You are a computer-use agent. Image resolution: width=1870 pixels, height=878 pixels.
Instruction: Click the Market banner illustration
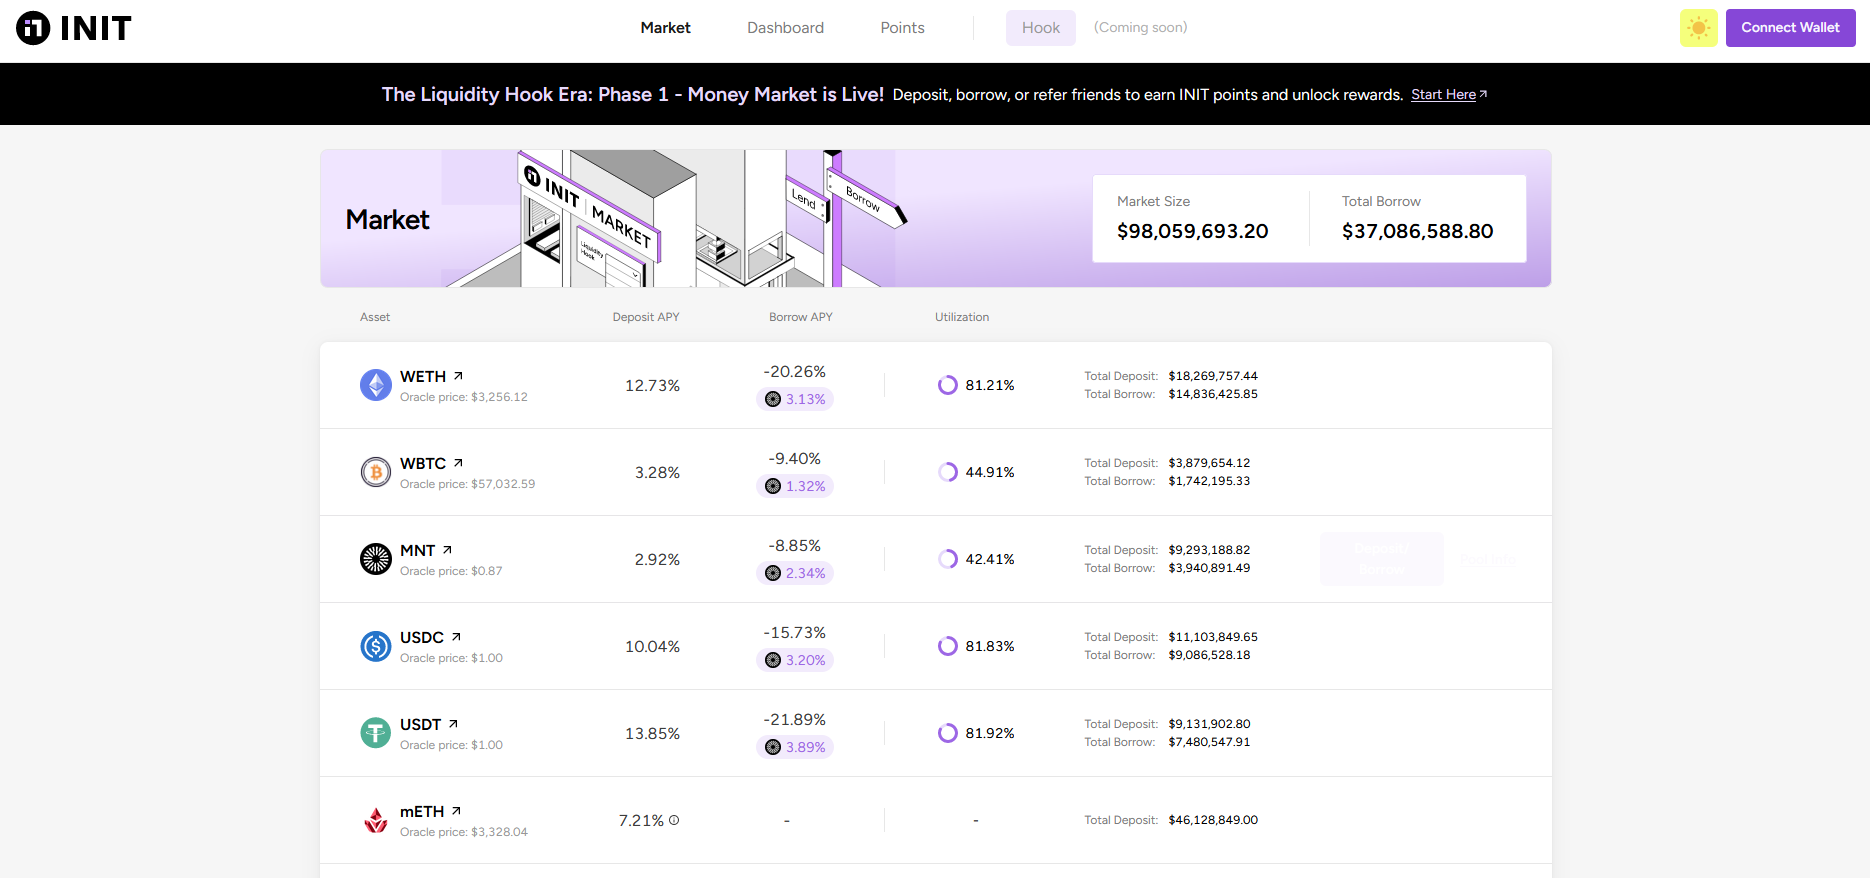[x=675, y=219]
